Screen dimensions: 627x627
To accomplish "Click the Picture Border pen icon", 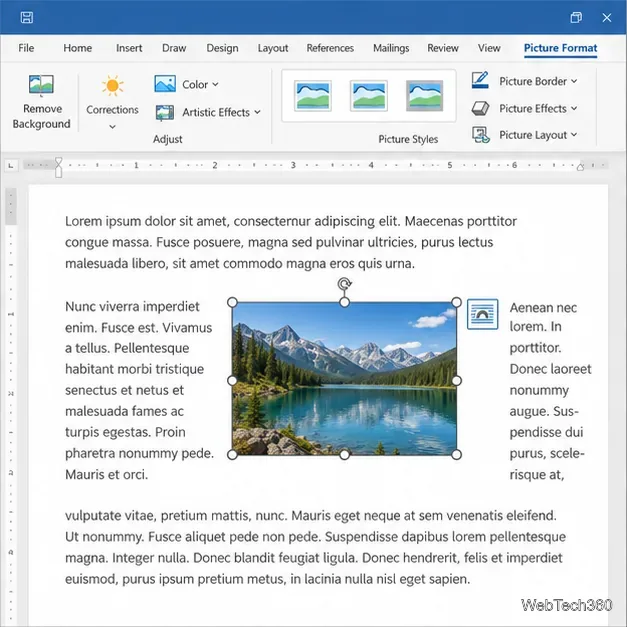I will click(x=480, y=80).
